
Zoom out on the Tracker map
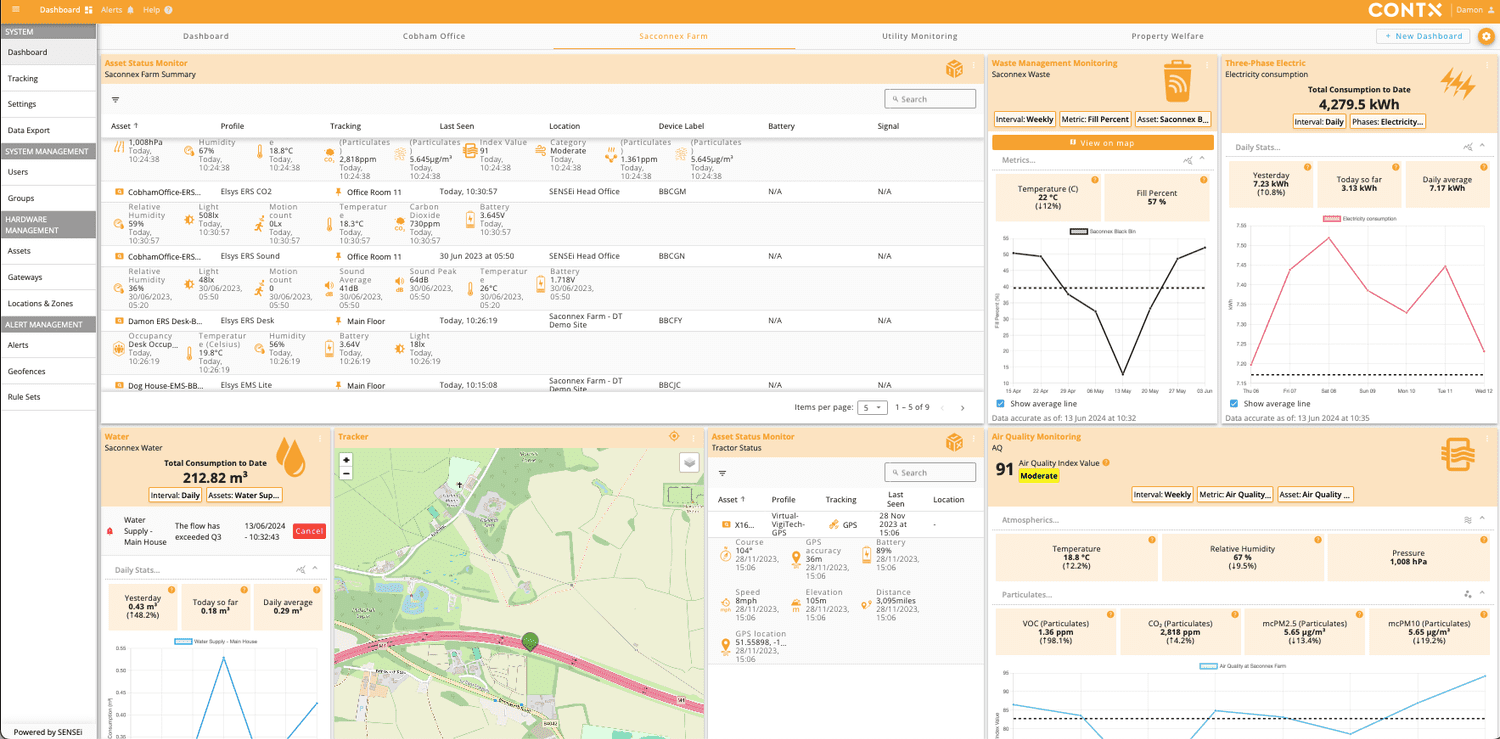tap(346, 474)
